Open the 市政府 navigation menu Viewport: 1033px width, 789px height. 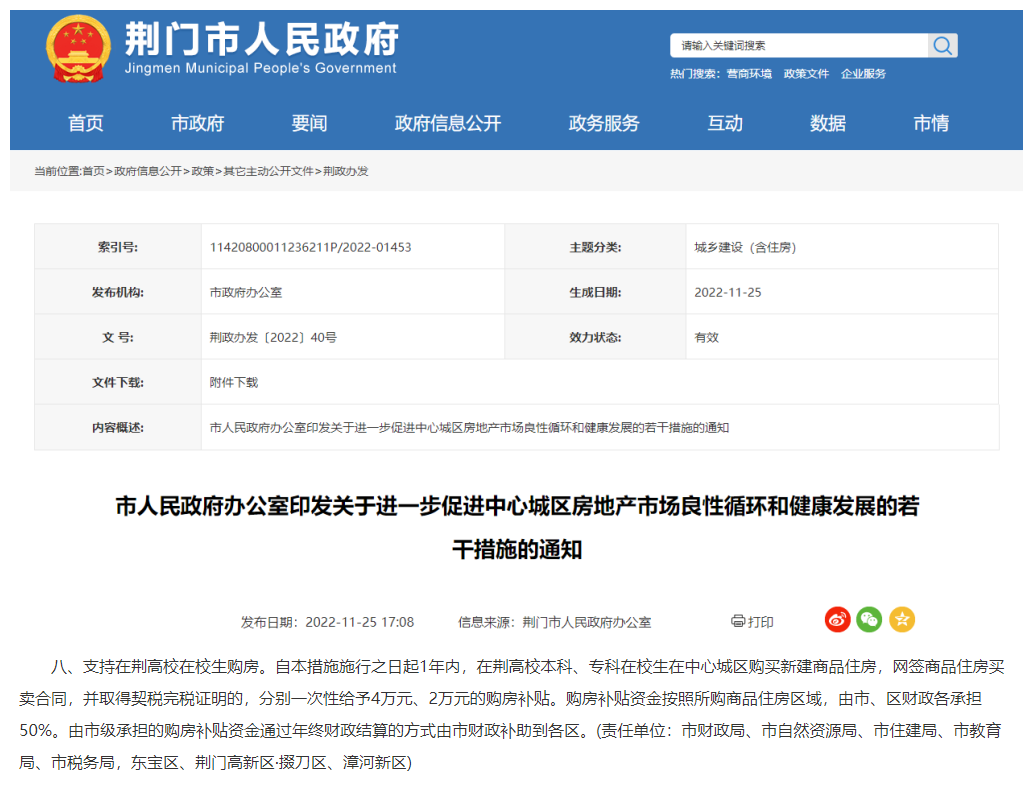(197, 124)
